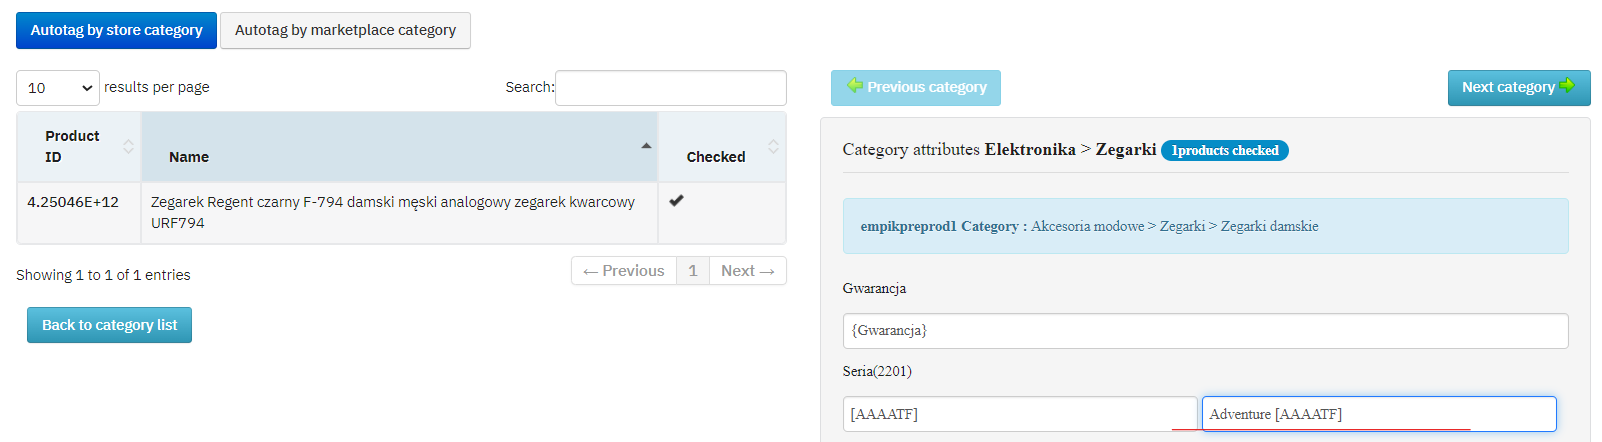The width and height of the screenshot is (1602, 442).
Task: Select the Zegarek Regent czarny product row
Action: click(393, 212)
